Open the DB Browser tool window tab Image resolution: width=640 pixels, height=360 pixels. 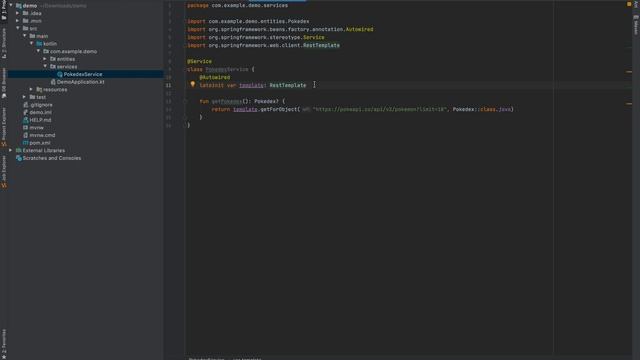pos(4,83)
